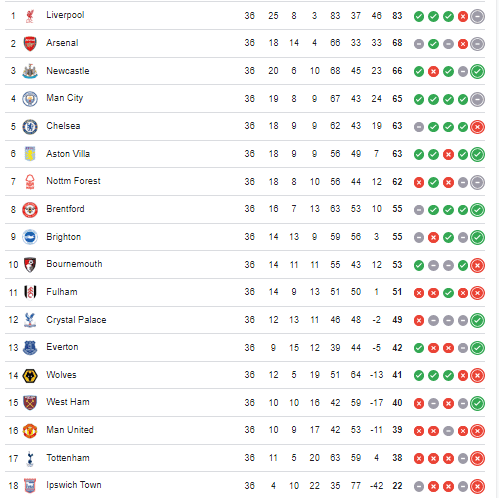Click the Liverpool club crest
This screenshot has width=499, height=498.
30,16
